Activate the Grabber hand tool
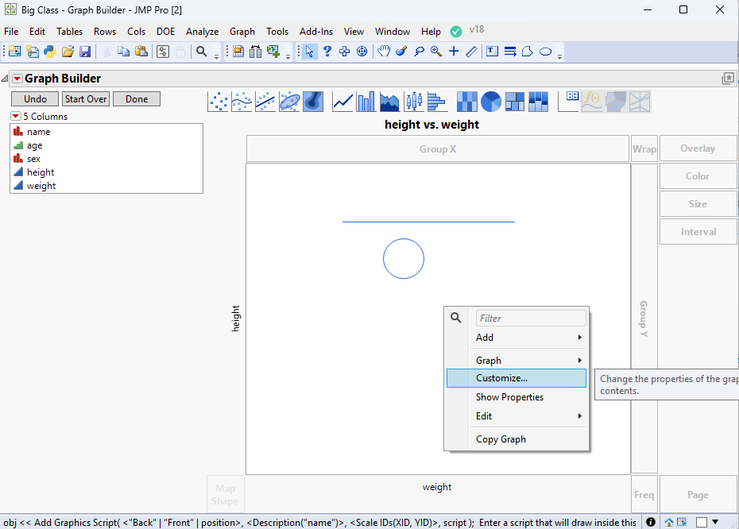Viewport: 739px width, 529px height. [384, 52]
